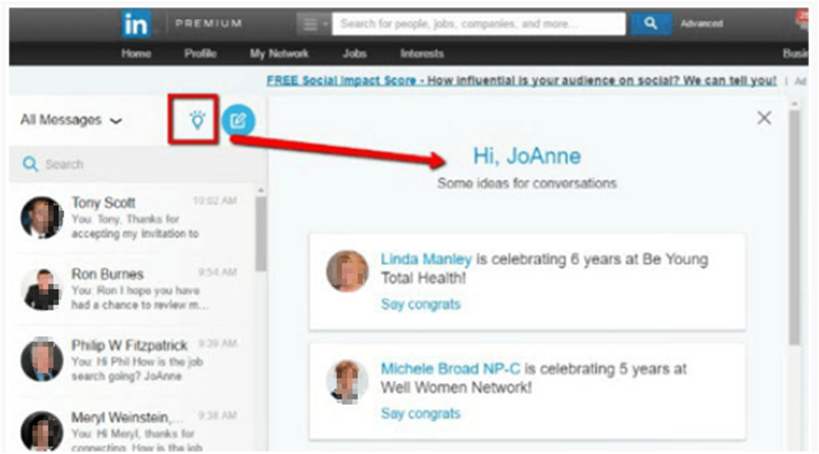This screenshot has width=819, height=454.
Task: Click Ron Burnes's profile photo thumbnail
Action: tap(42, 289)
